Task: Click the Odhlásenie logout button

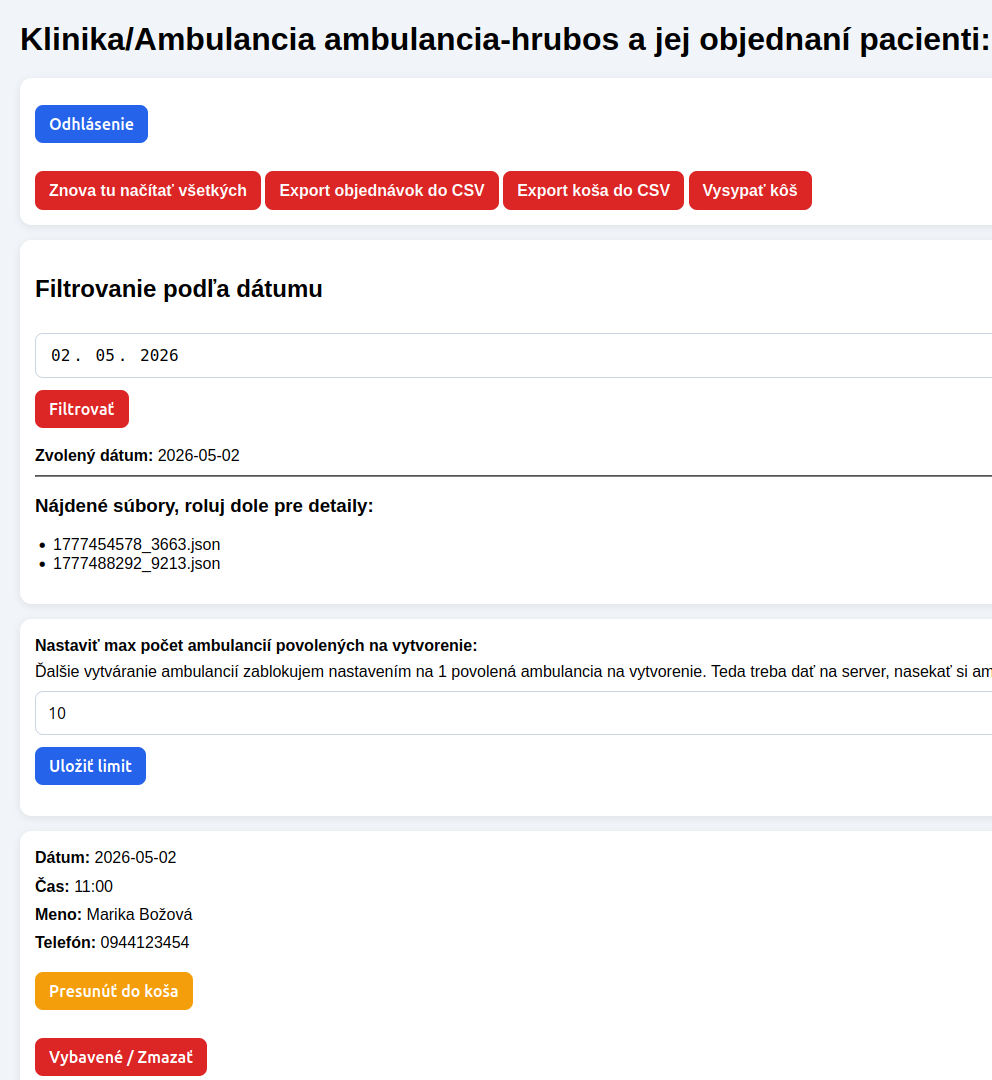Action: click(x=91, y=124)
